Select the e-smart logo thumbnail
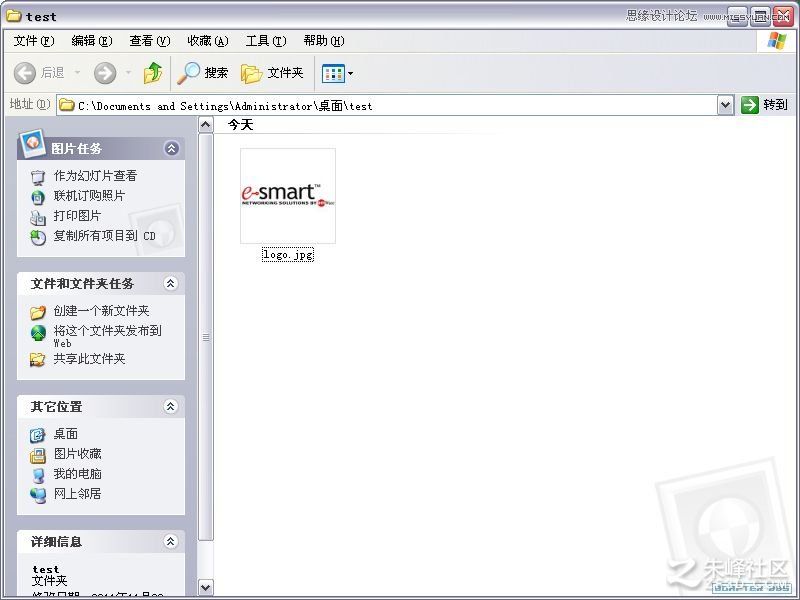Image resolution: width=800 pixels, height=600 pixels. [x=288, y=196]
